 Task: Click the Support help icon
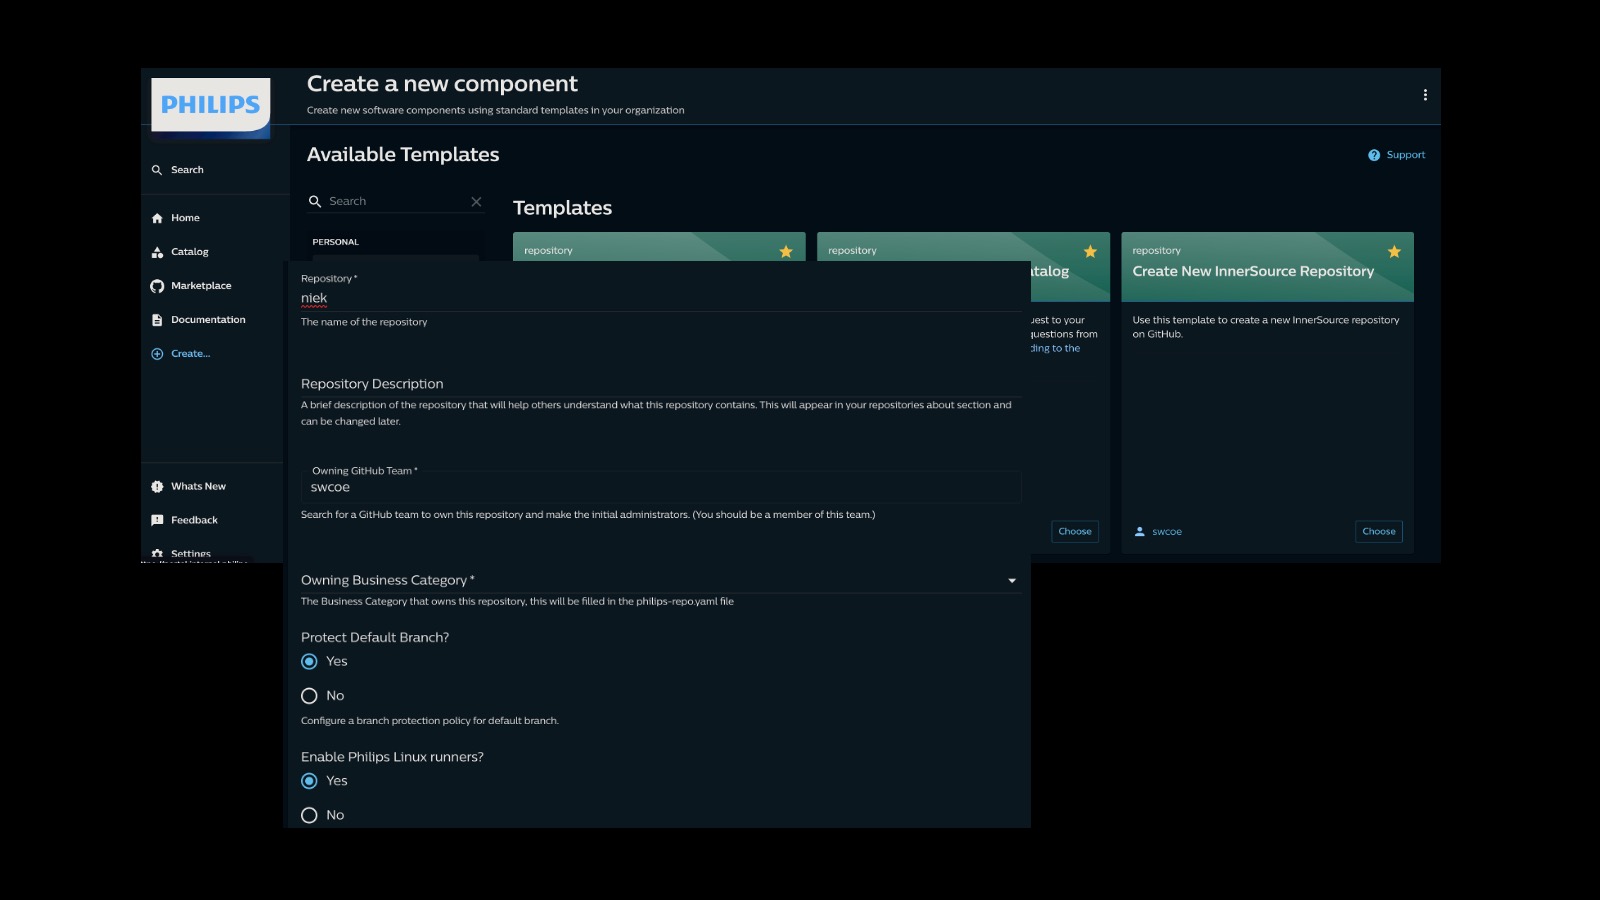[1374, 155]
